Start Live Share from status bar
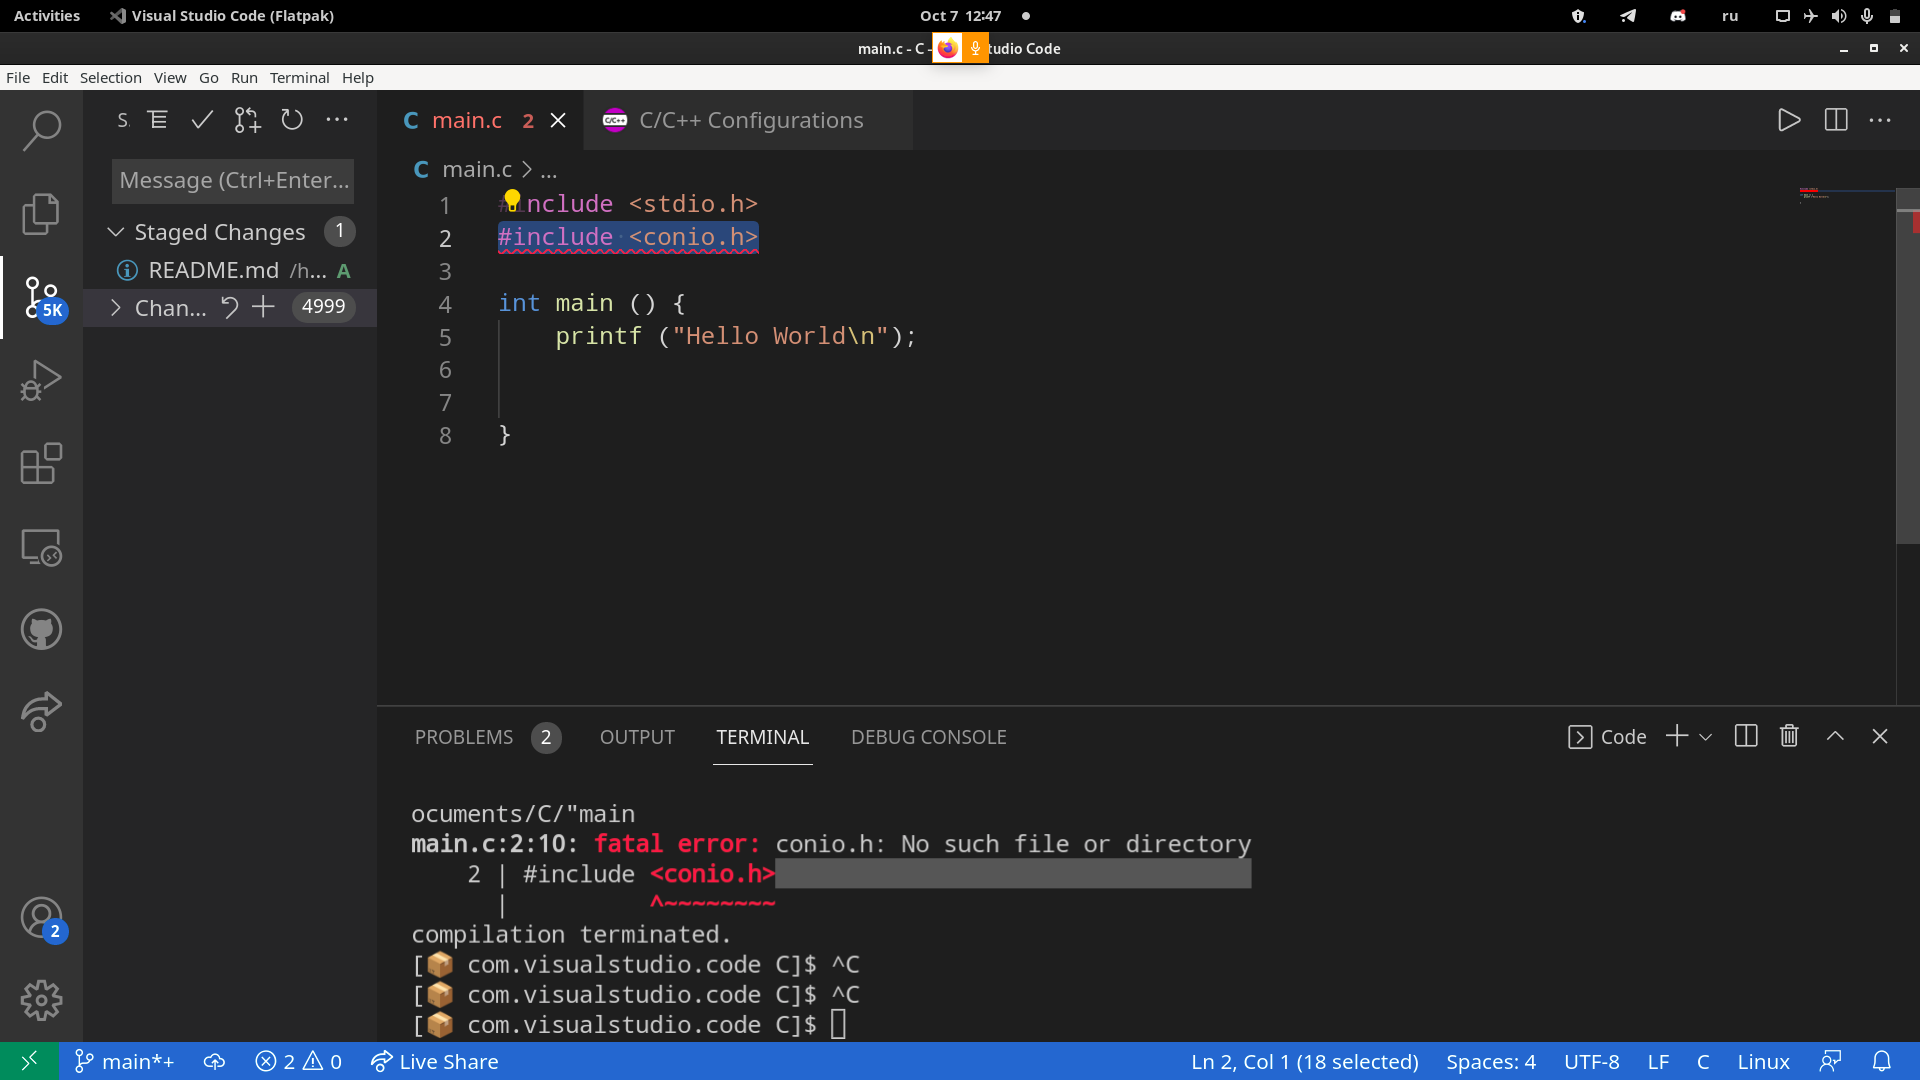This screenshot has width=1920, height=1080. pyautogui.click(x=434, y=1061)
